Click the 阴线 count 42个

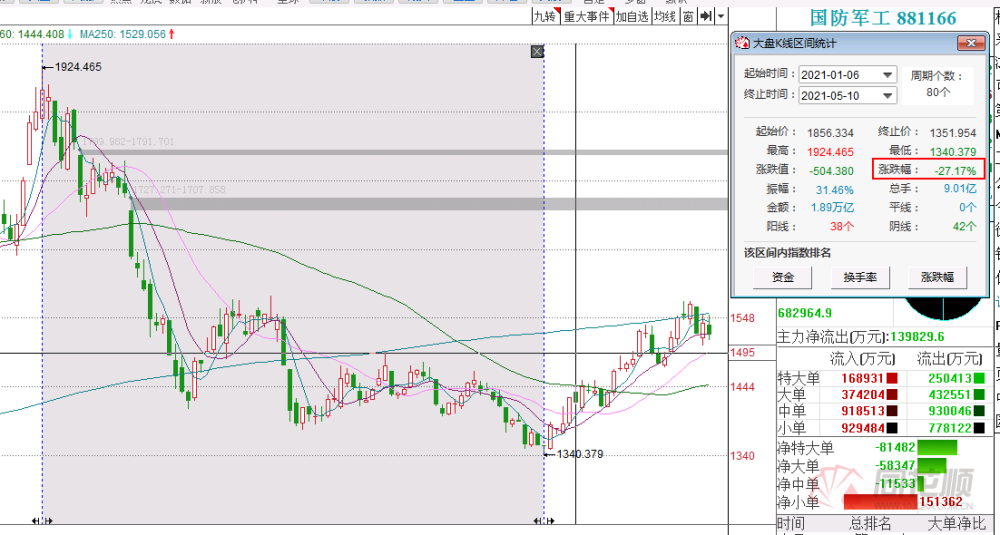click(x=964, y=226)
